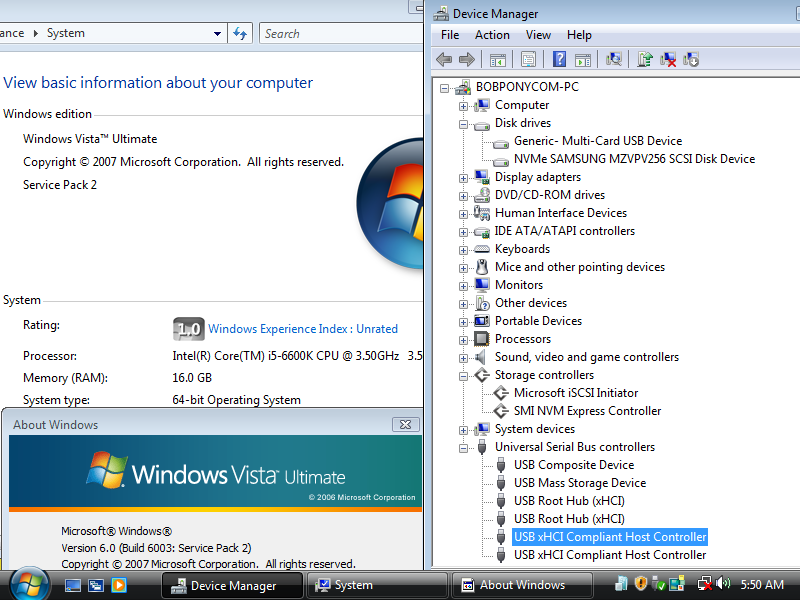This screenshot has width=800, height=600.
Task: Expand the Computer node in the device tree
Action: click(463, 106)
